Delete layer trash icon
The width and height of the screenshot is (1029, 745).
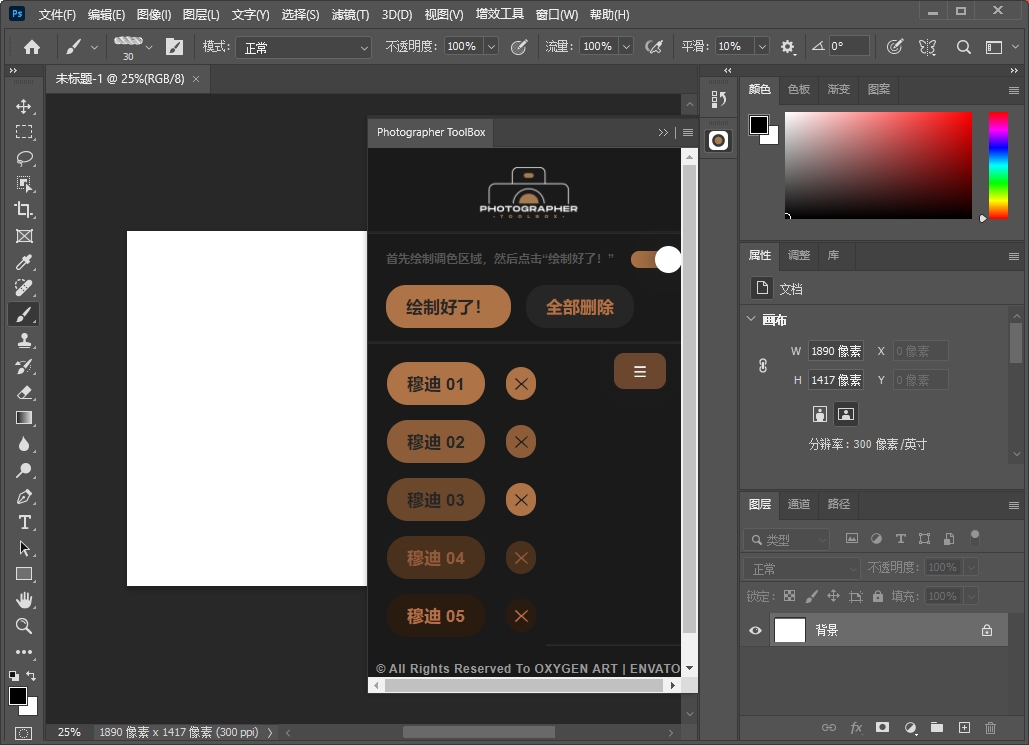click(991, 727)
